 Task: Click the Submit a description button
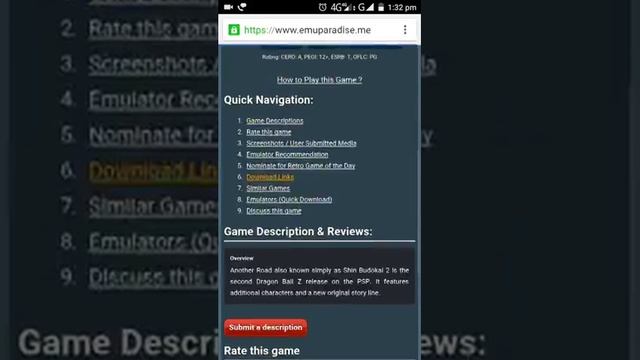pos(265,328)
